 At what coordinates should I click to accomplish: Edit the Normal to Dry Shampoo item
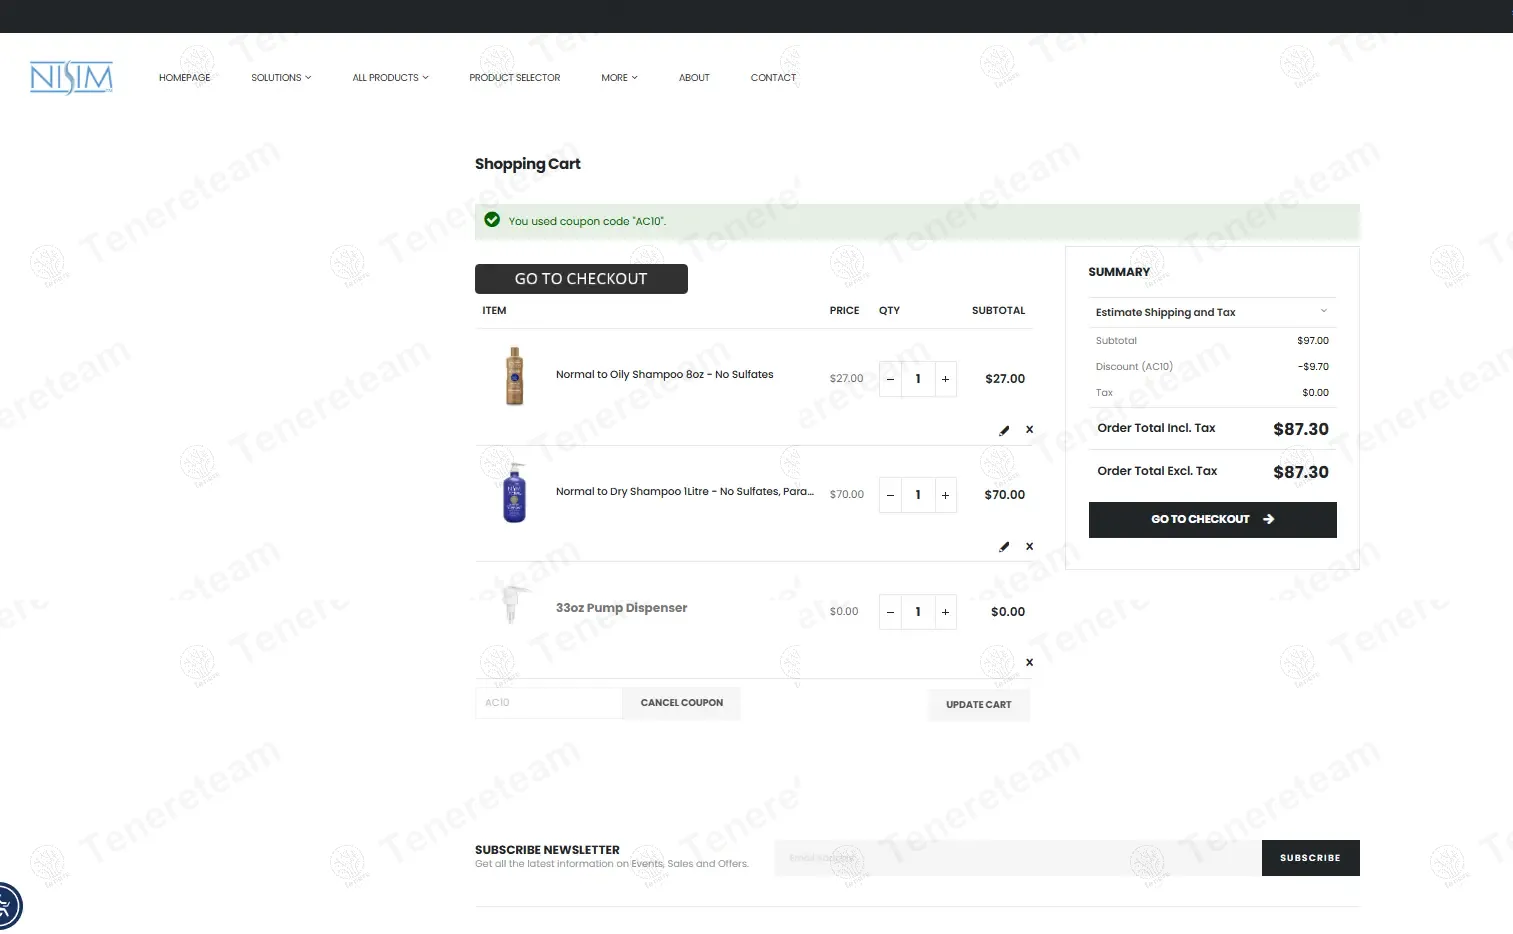[x=1004, y=547]
